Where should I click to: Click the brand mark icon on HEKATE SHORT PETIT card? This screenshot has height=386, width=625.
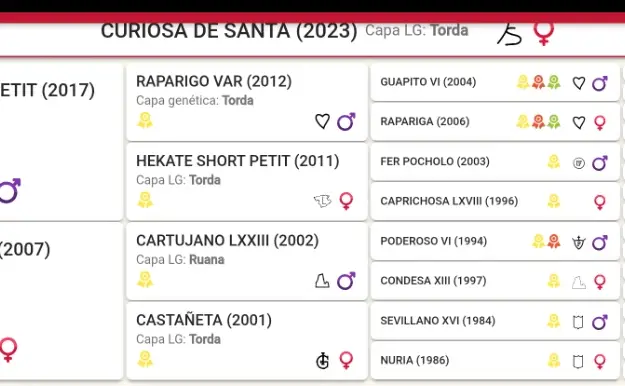point(322,201)
